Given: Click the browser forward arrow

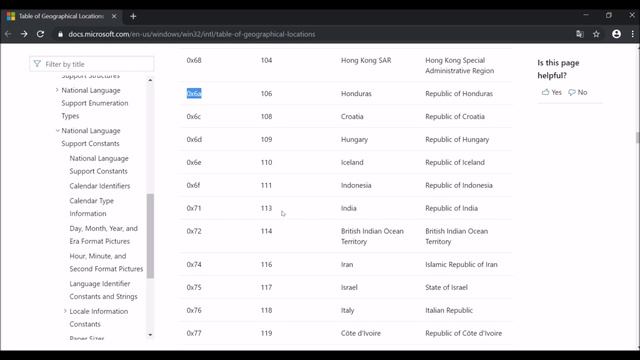Looking at the screenshot, I should [x=24, y=34].
